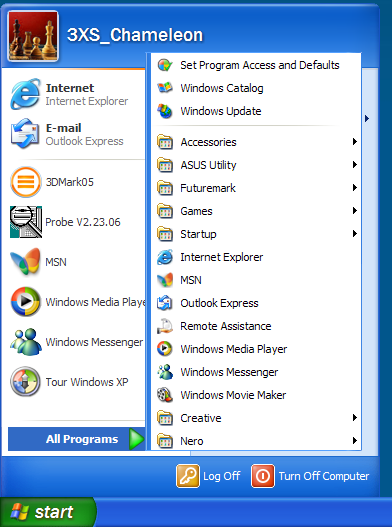Click the green All Programs arrow
The height and width of the screenshot is (527, 392).
(136, 439)
